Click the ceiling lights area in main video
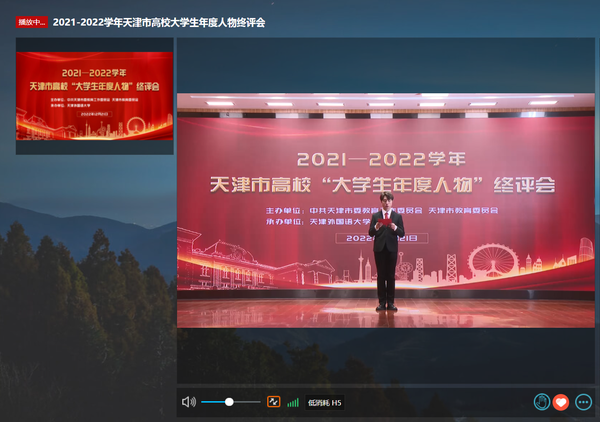Screen dimensions: 600x422 [x=385, y=104]
